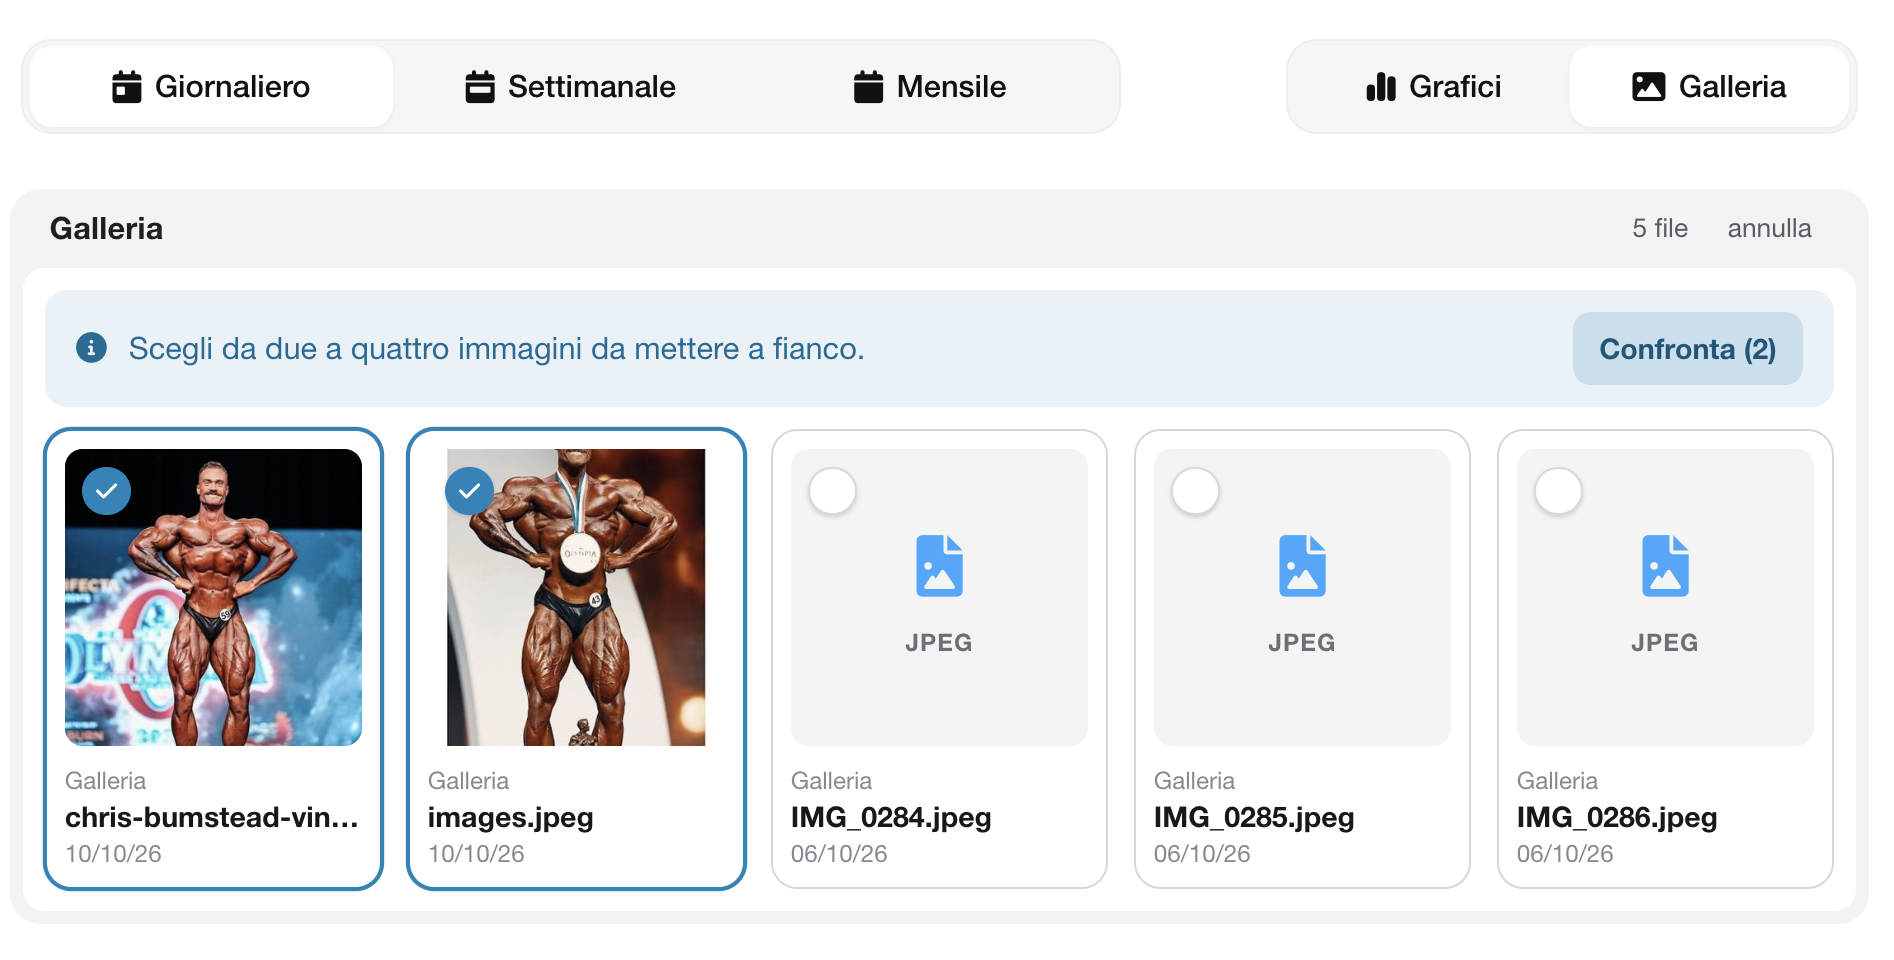
Task: Click the Settimanale calendar icon
Action: pyautogui.click(x=480, y=87)
